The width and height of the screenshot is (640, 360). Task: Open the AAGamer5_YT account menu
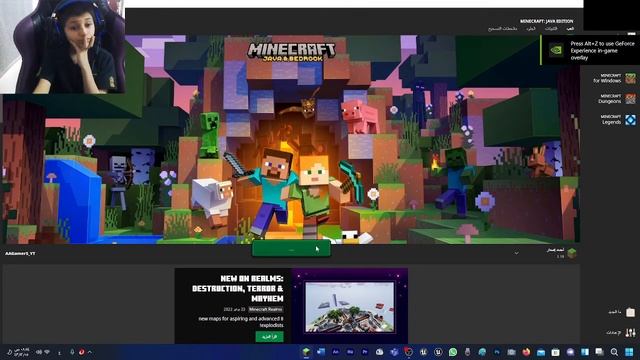pyautogui.click(x=20, y=253)
